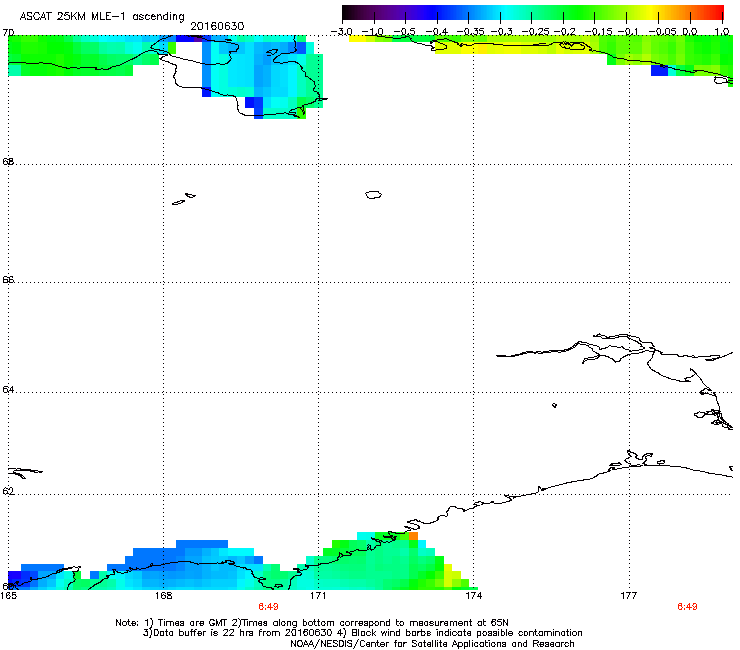Click the longitude label "174"

(x=473, y=596)
